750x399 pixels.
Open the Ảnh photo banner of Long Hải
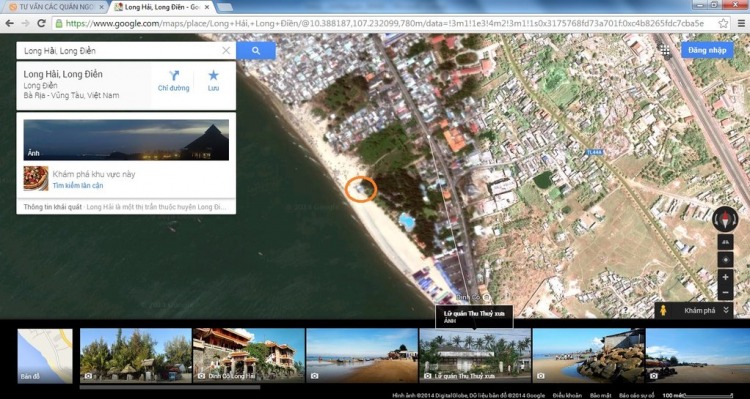[126, 140]
